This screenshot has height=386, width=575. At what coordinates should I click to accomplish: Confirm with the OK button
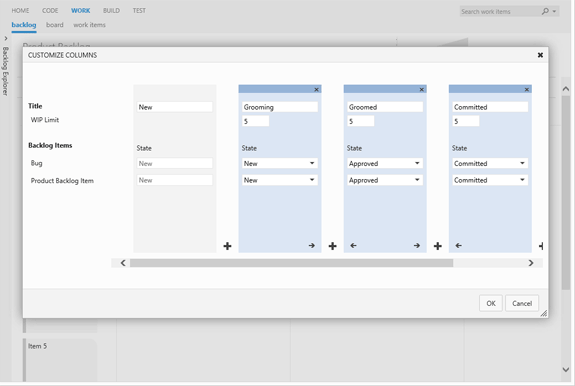491,303
